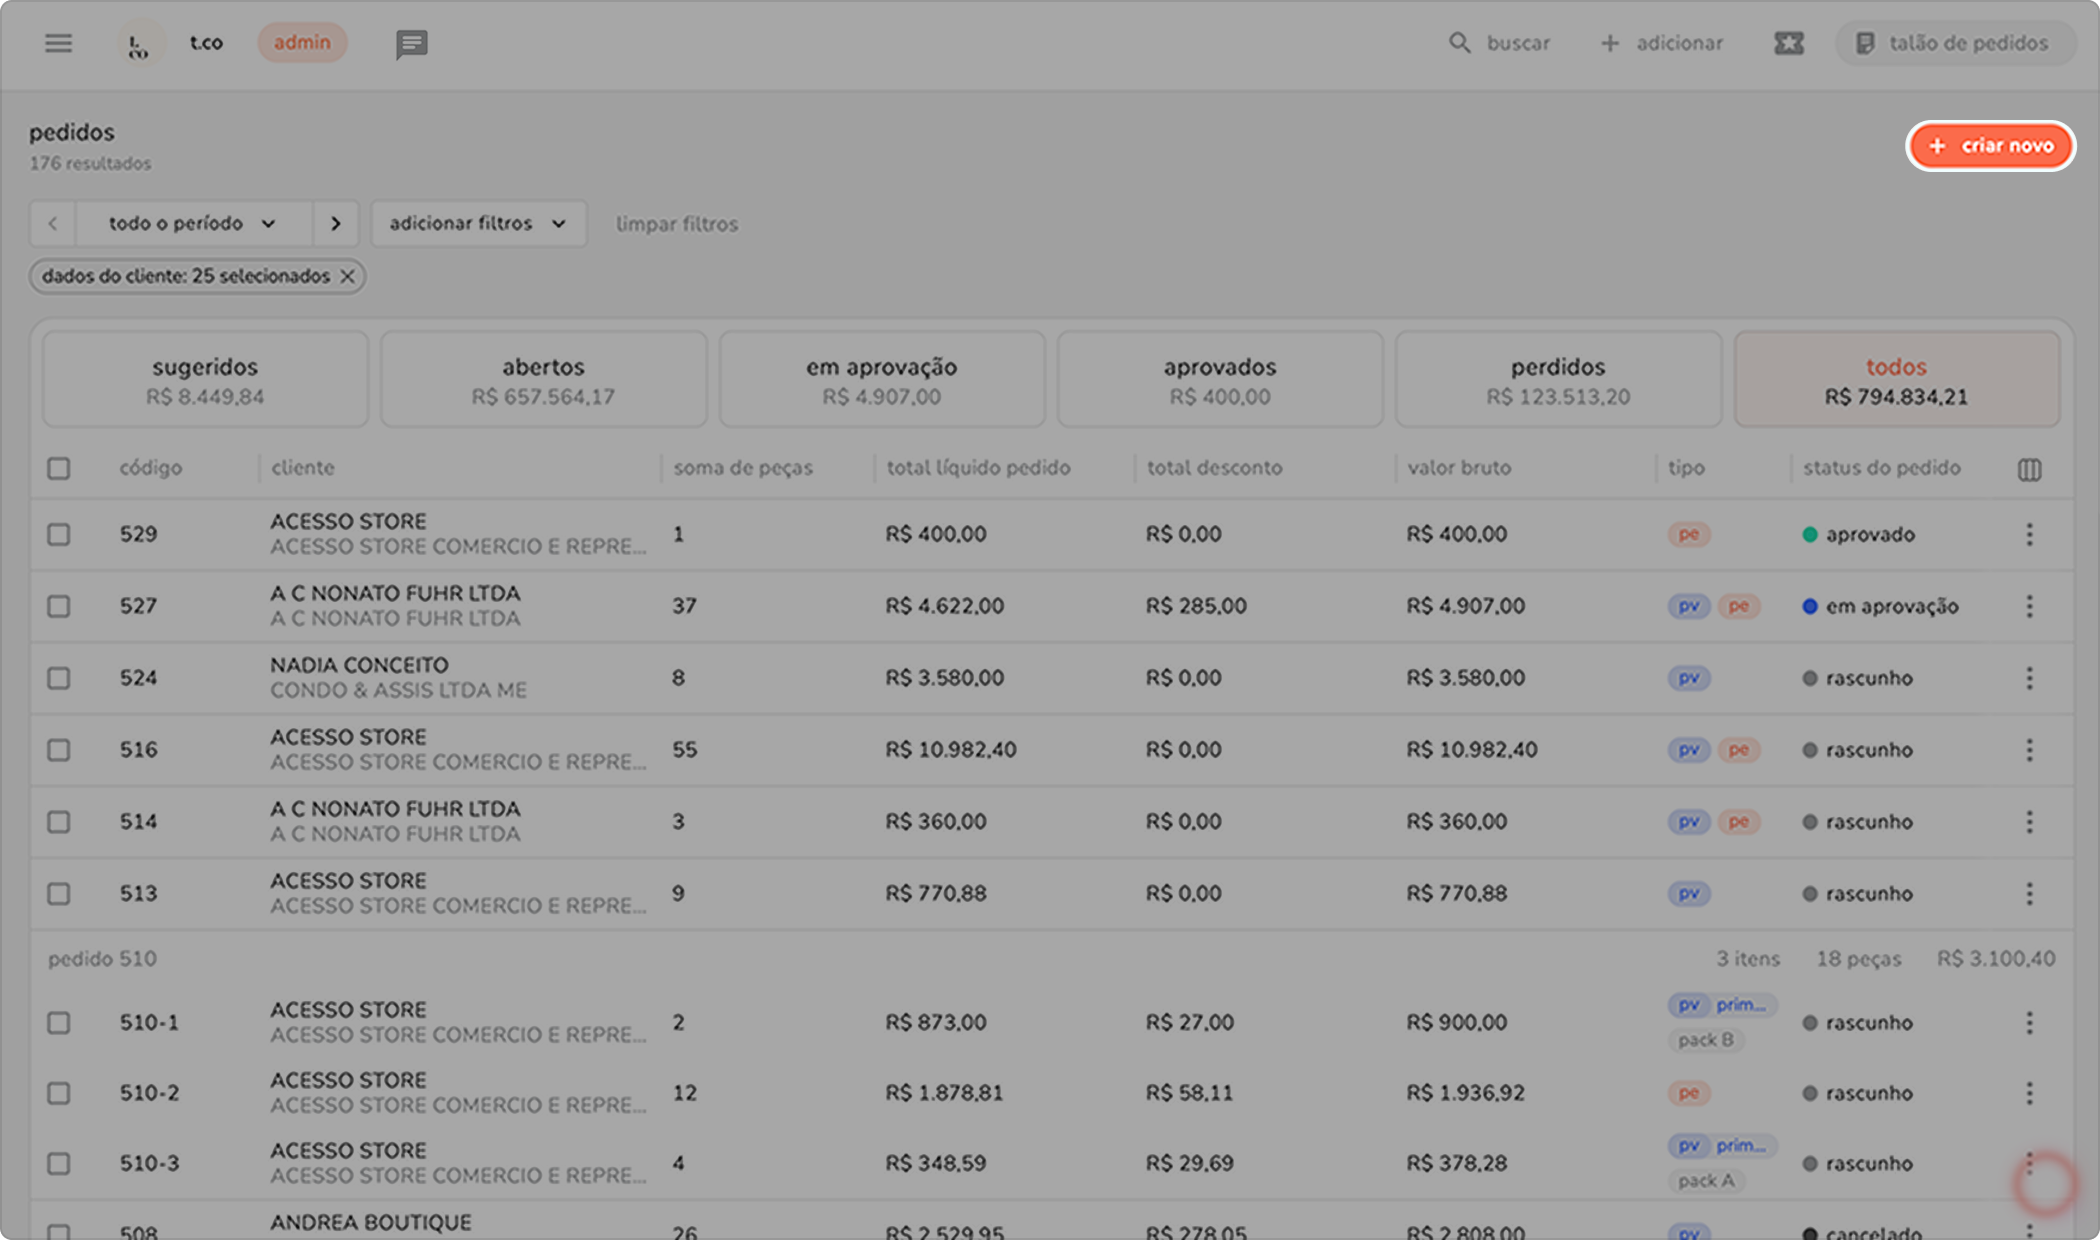The height and width of the screenshot is (1240, 2100).
Task: Tick checkbox for order 510-2
Action: coord(59,1093)
